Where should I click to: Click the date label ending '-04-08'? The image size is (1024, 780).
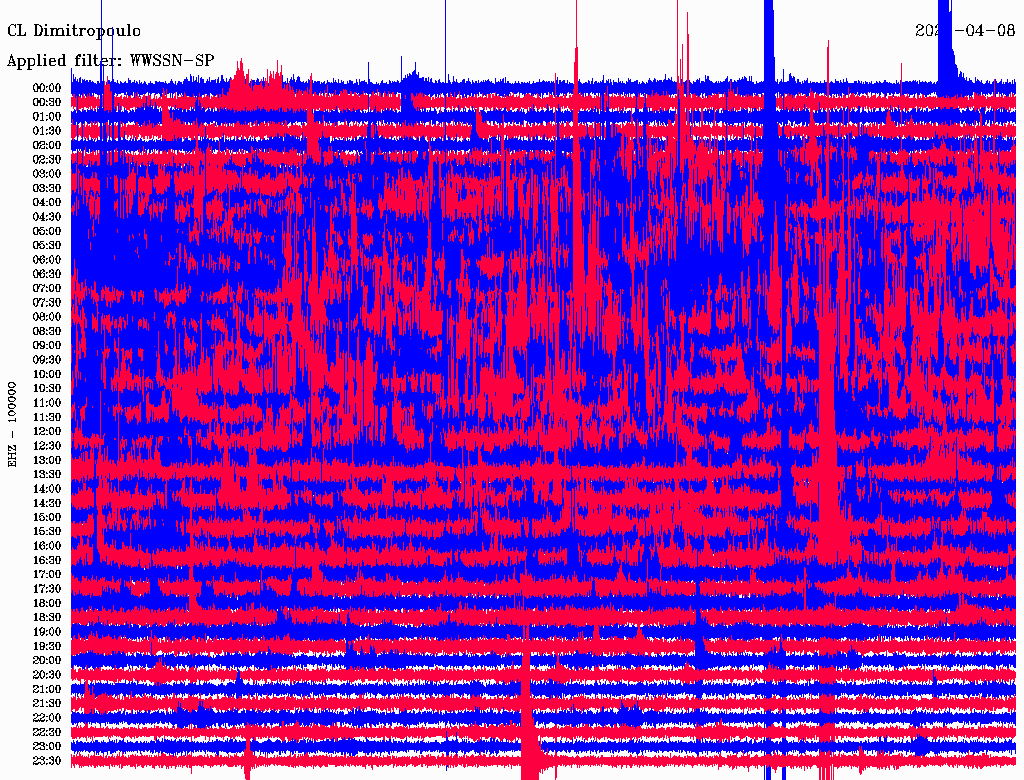click(965, 31)
